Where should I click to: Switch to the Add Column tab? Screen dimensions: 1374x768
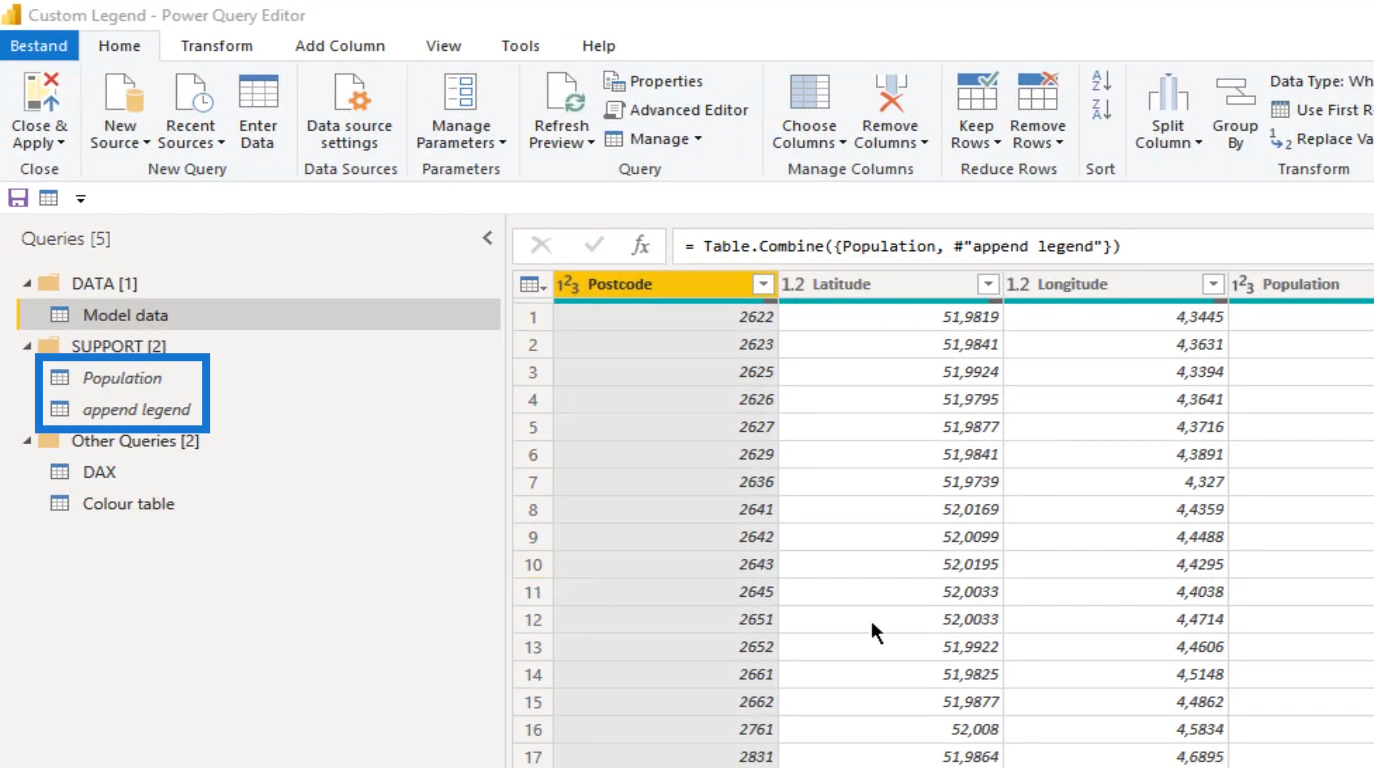pyautogui.click(x=340, y=46)
